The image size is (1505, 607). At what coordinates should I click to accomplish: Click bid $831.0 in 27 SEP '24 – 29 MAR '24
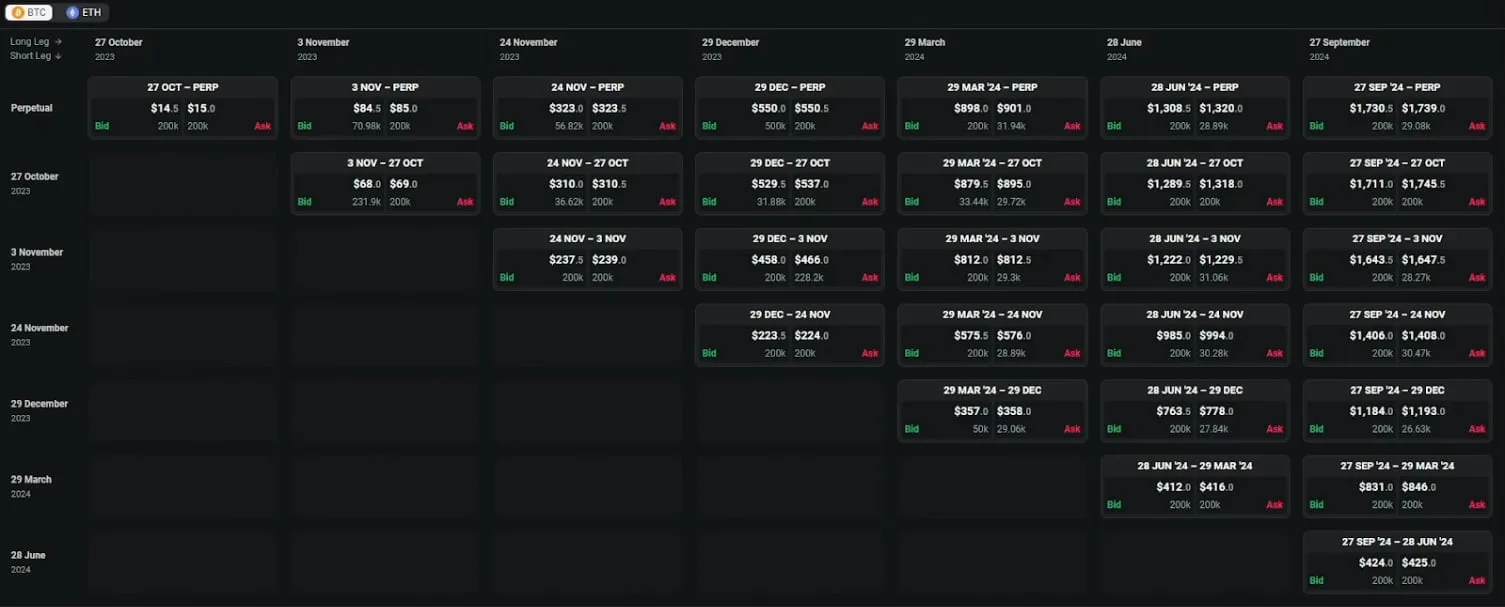(x=1375, y=487)
